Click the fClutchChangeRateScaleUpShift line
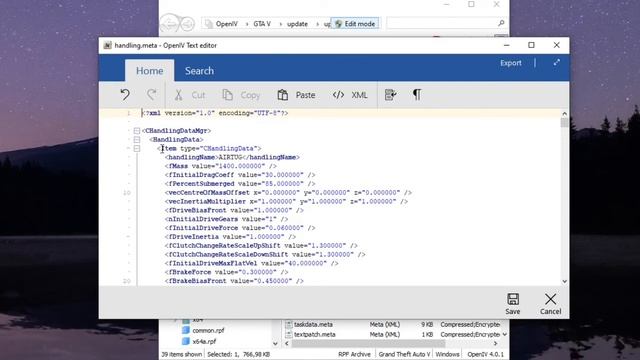The image size is (640, 360). (x=261, y=246)
